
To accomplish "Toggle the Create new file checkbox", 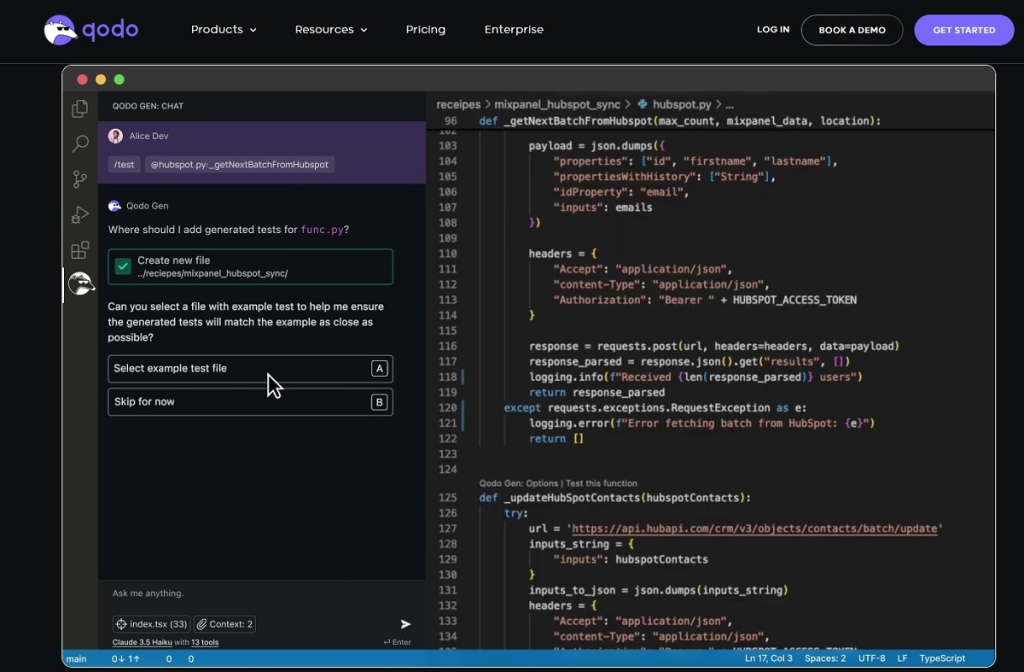I will (123, 266).
